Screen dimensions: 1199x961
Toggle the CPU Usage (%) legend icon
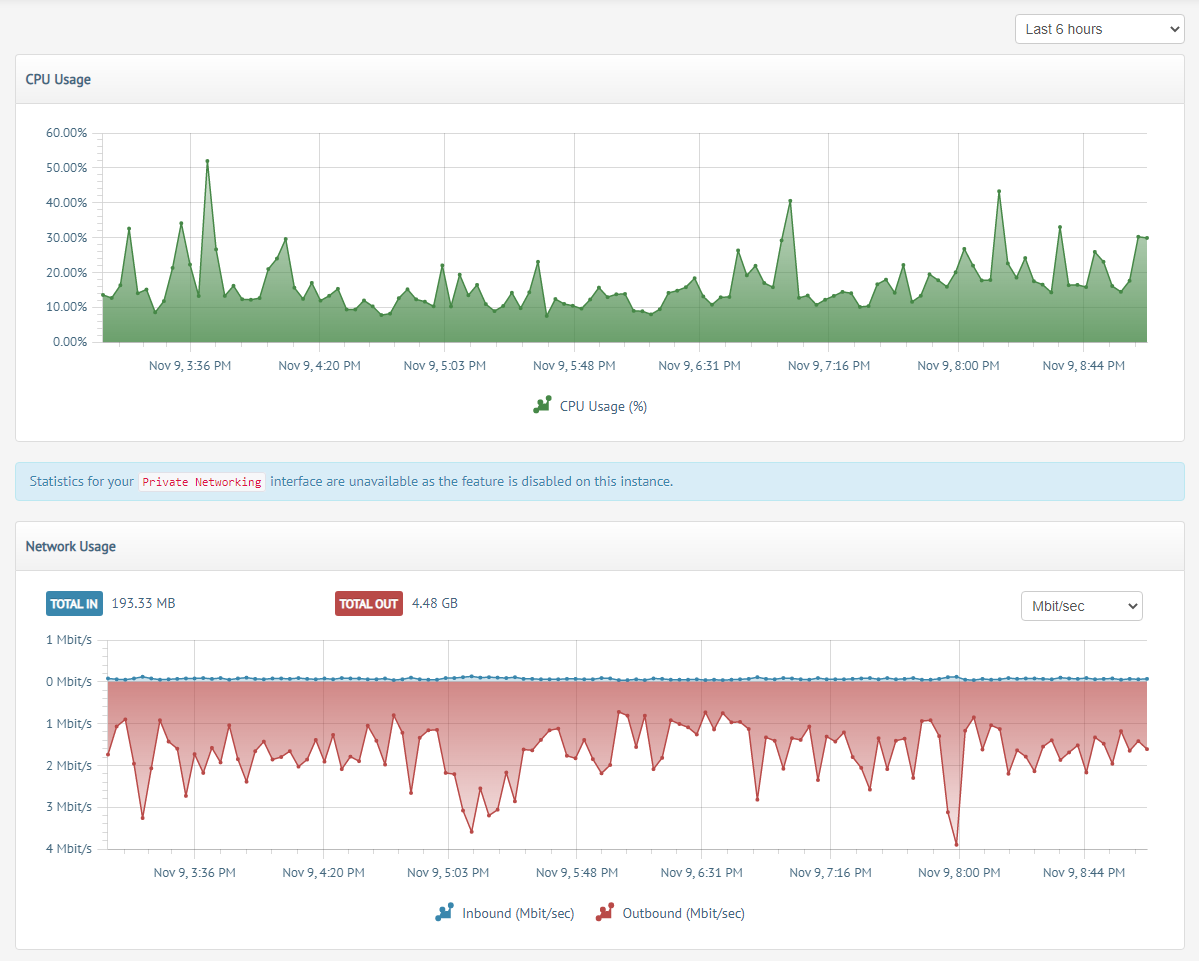pos(542,405)
